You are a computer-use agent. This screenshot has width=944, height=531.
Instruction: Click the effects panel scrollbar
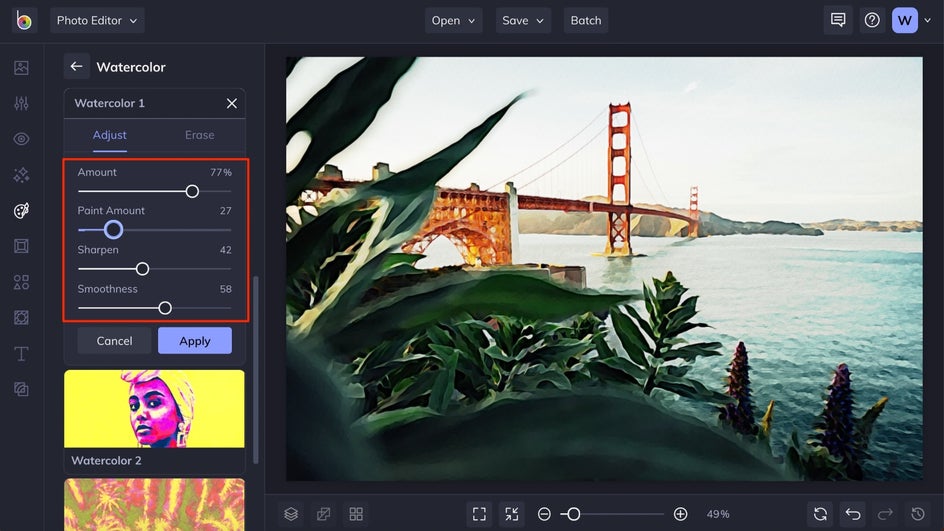point(256,370)
